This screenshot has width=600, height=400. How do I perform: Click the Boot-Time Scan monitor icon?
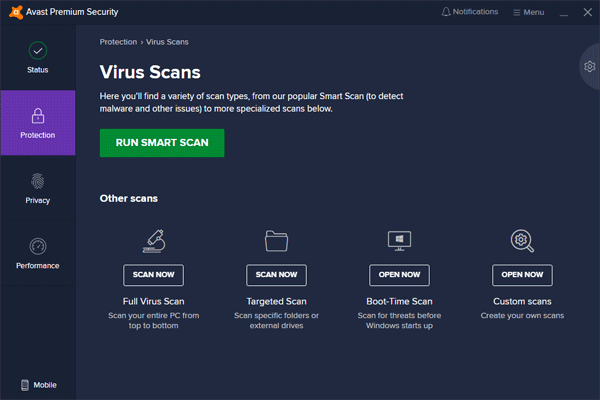tap(399, 241)
